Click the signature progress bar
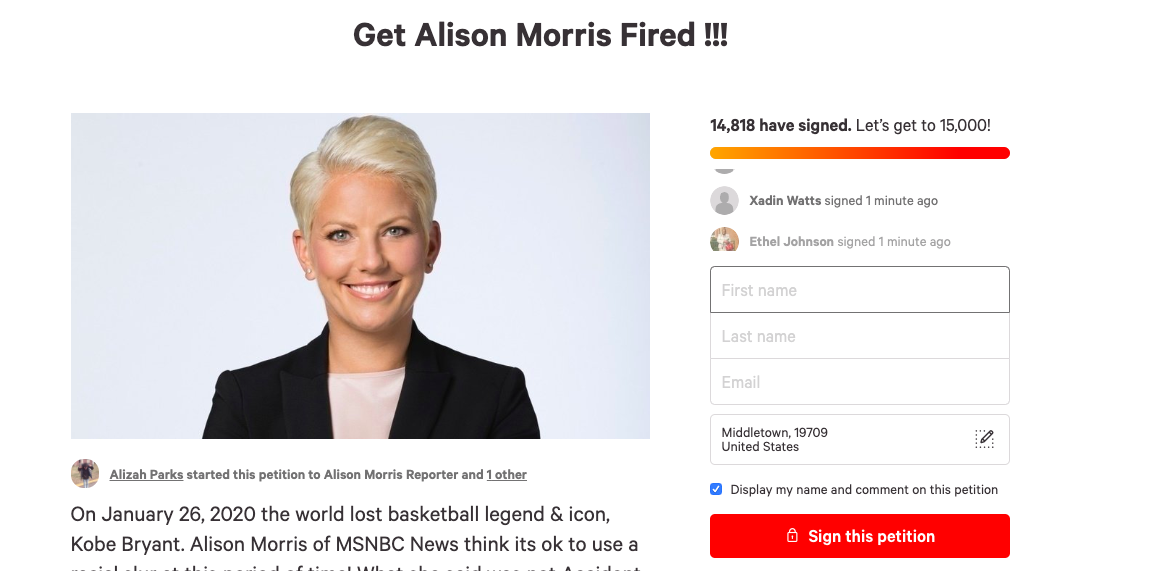This screenshot has width=1150, height=571. pyautogui.click(x=860, y=152)
